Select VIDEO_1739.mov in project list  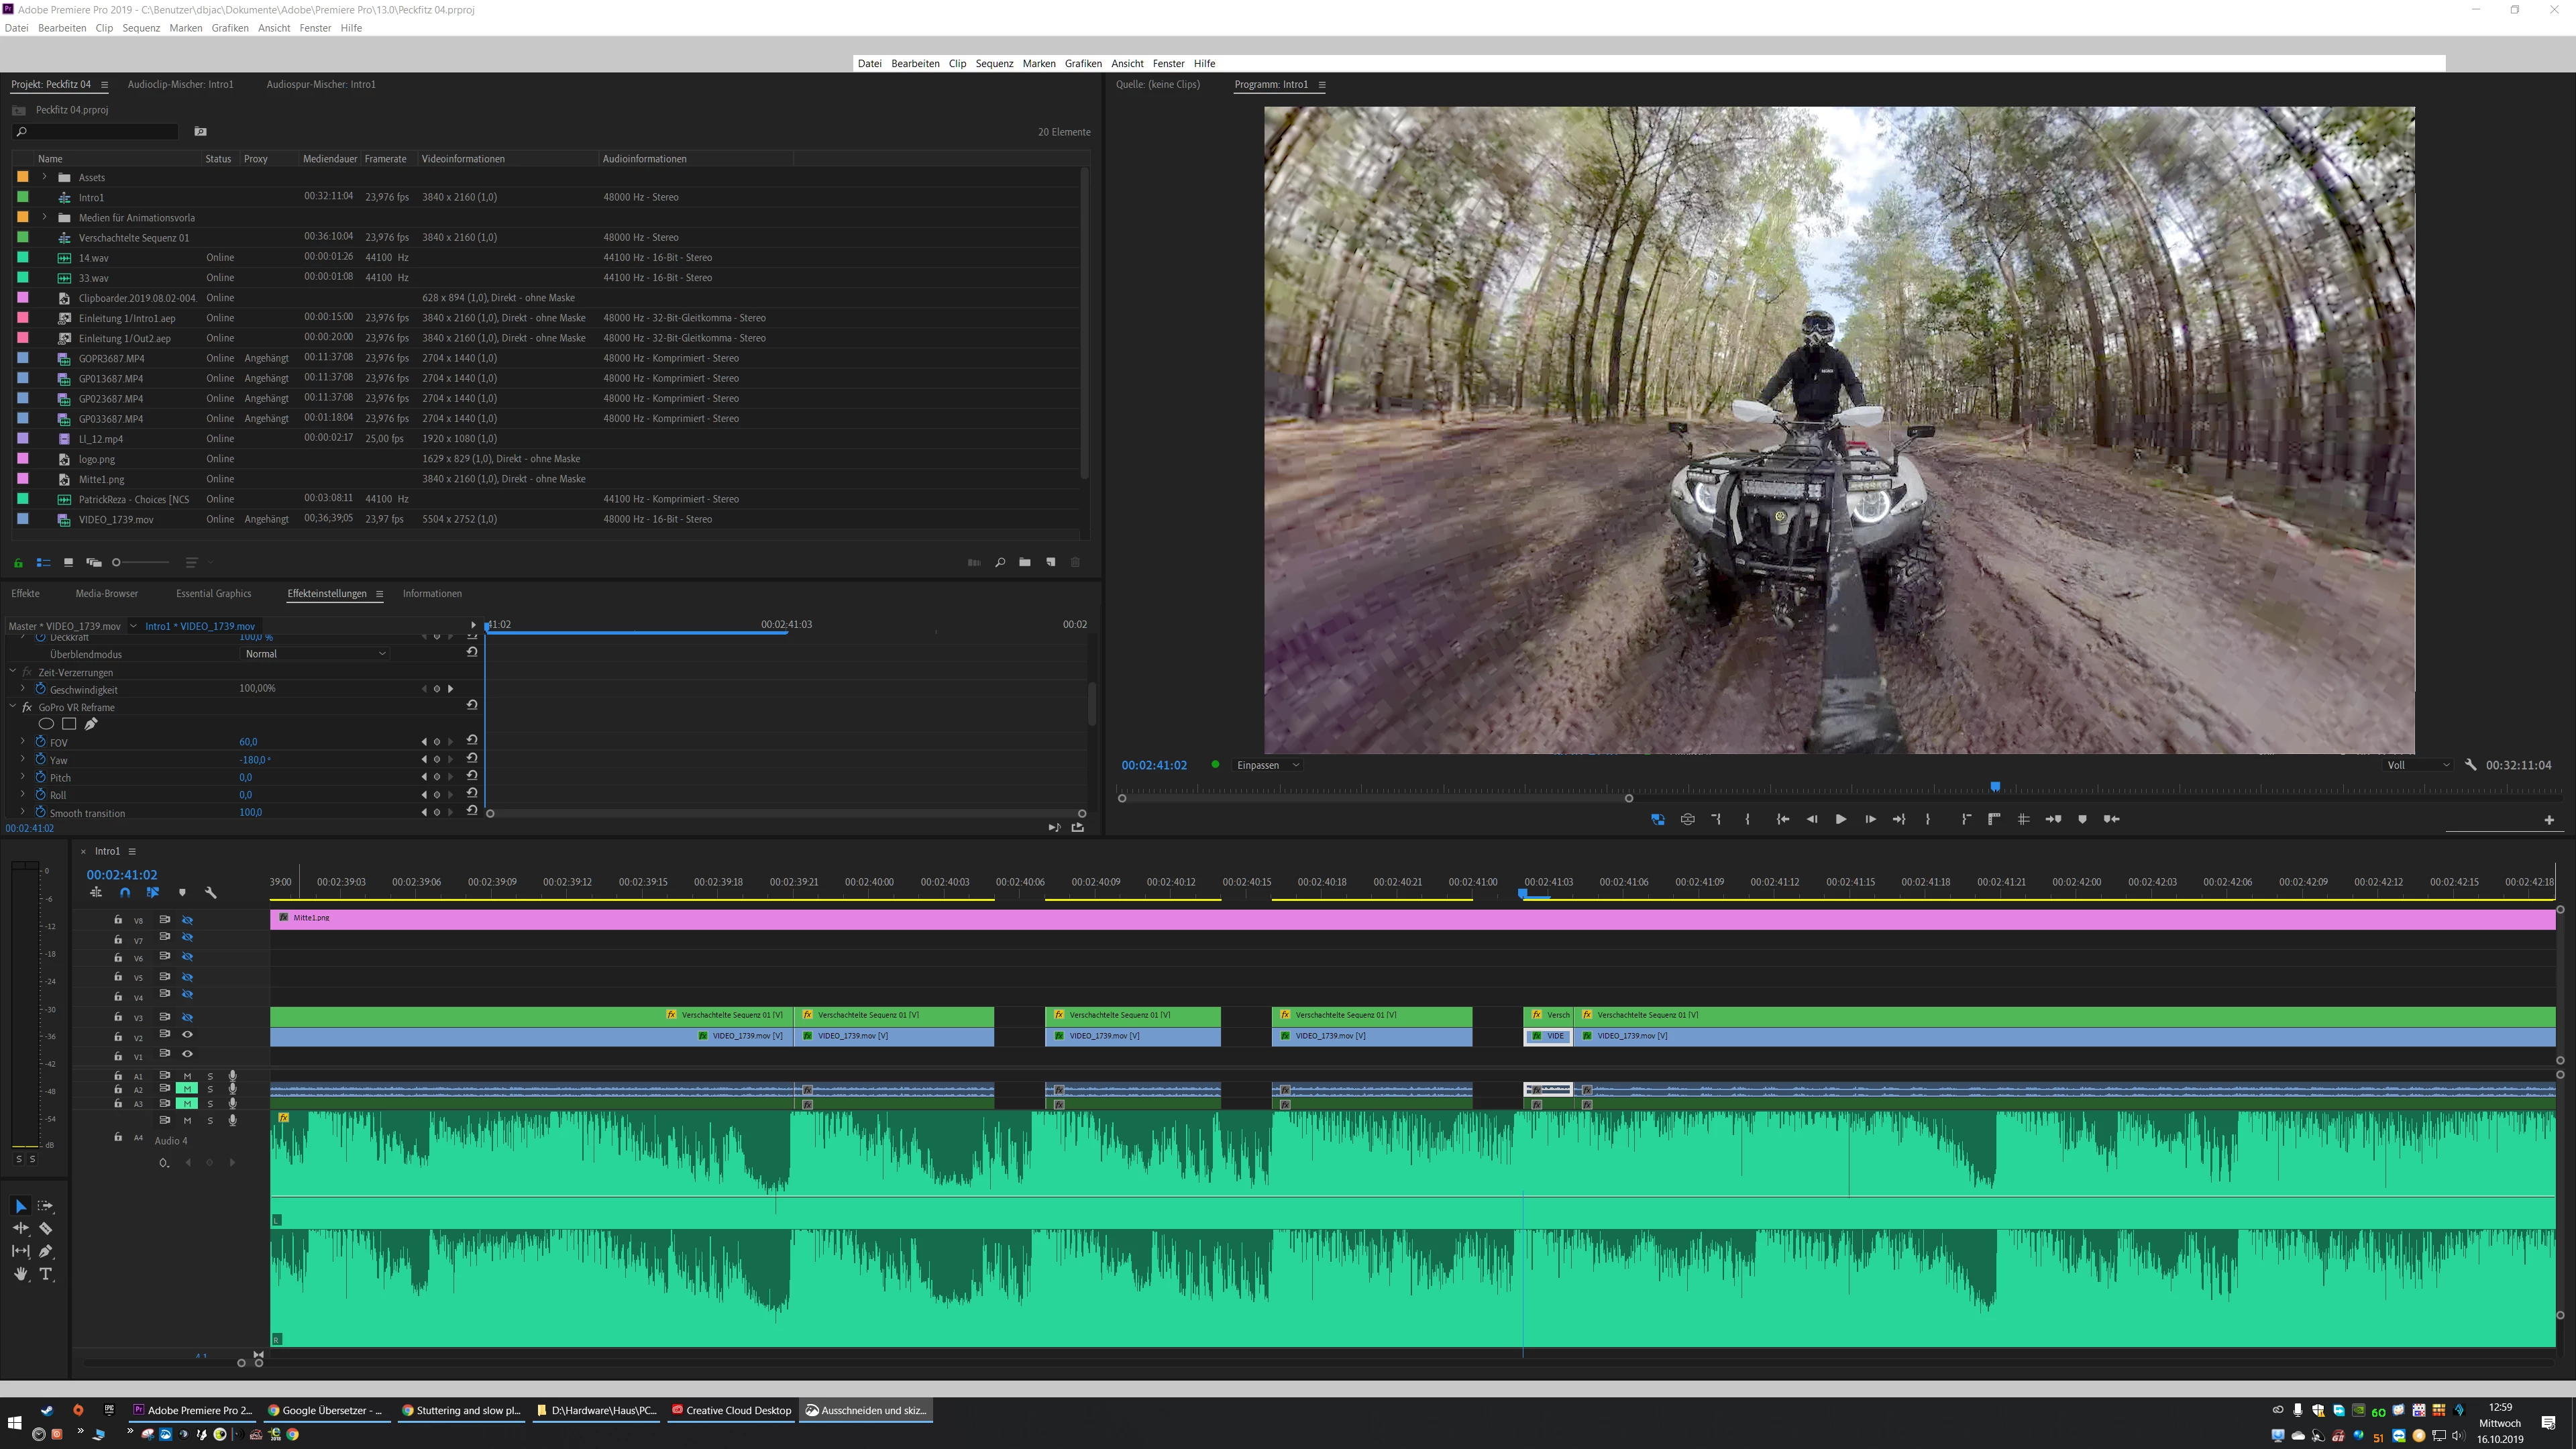(x=116, y=519)
